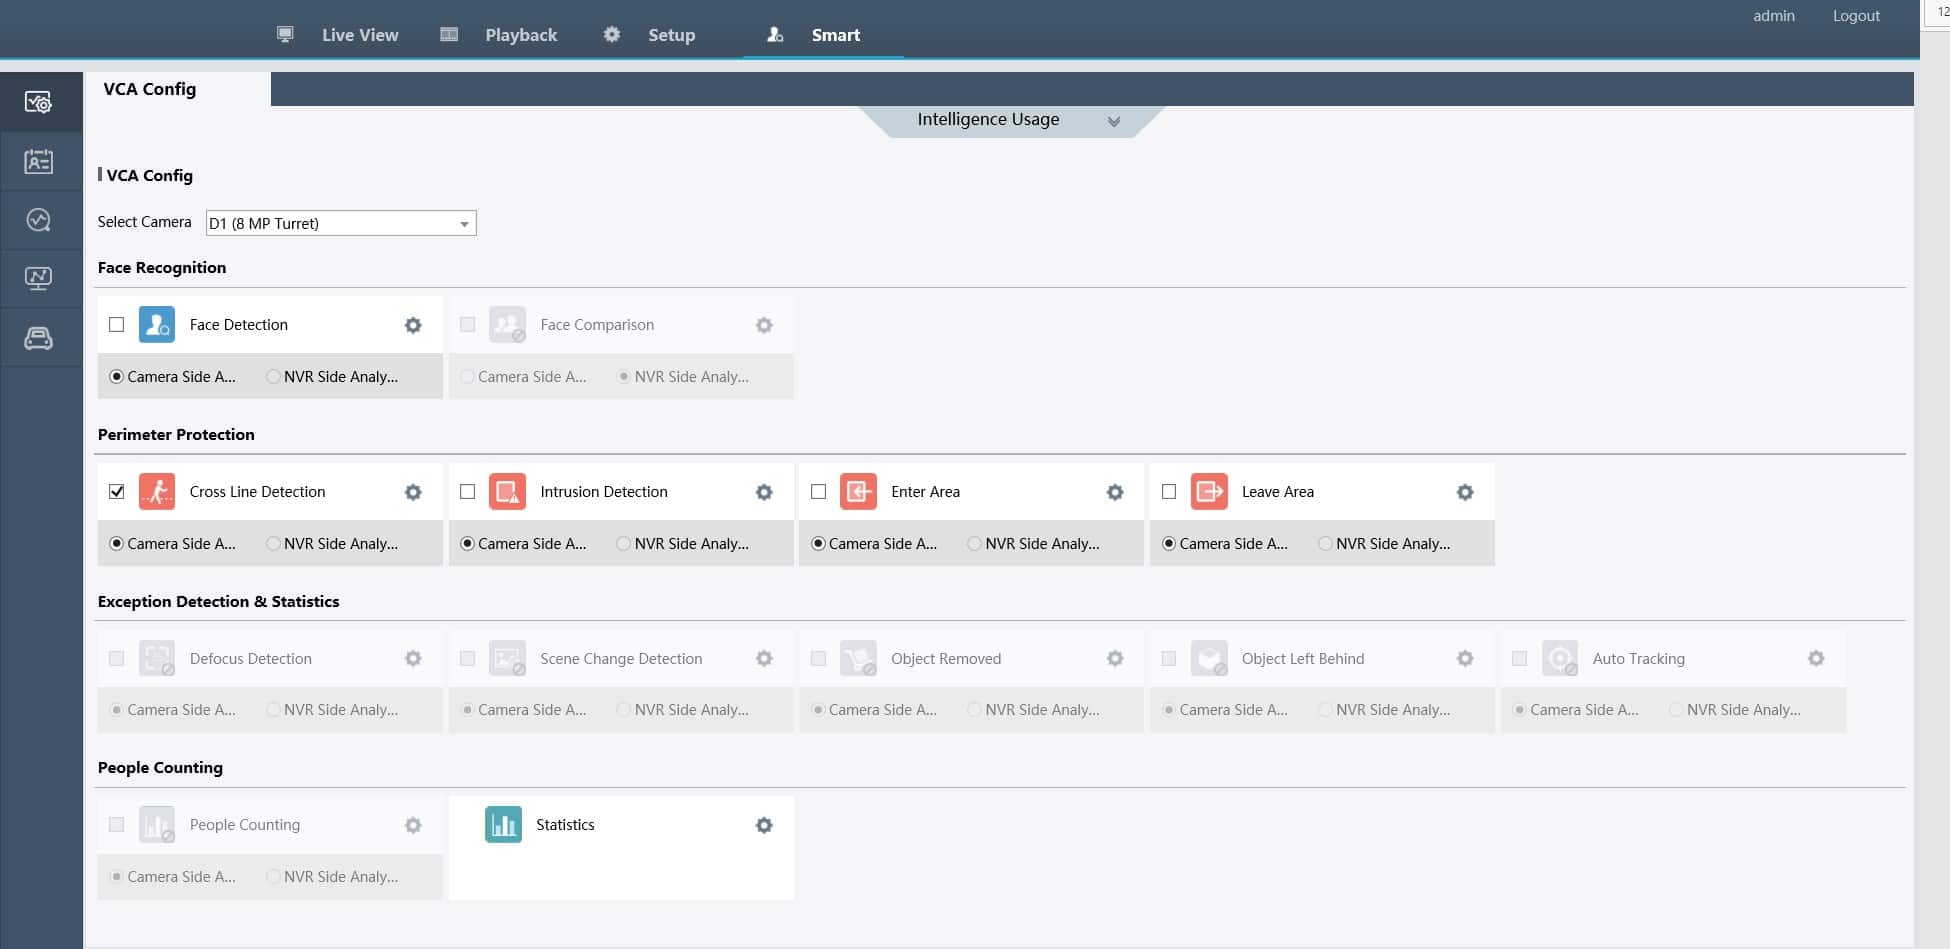Image resolution: width=1950 pixels, height=949 pixels.
Task: Click the Face Comparison settings gear
Action: pyautogui.click(x=764, y=325)
